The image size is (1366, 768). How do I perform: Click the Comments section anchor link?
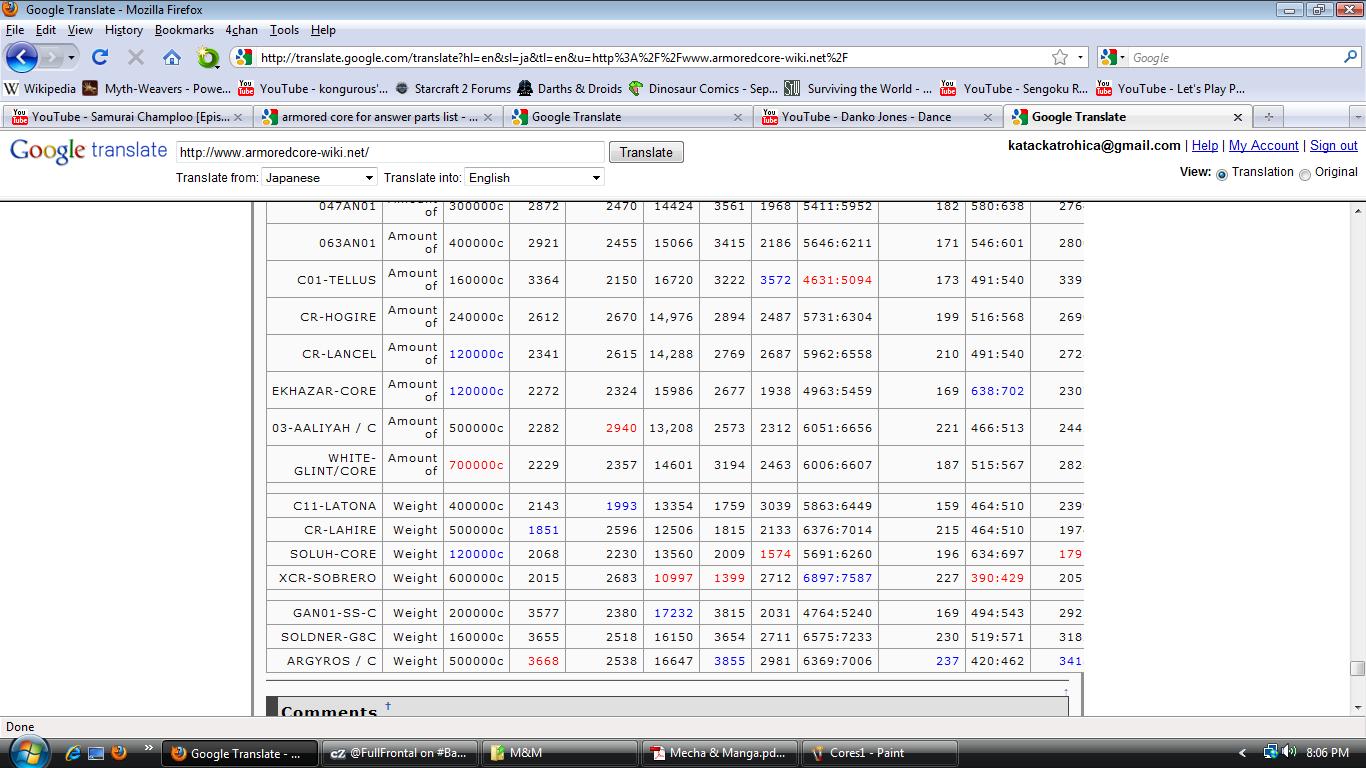click(x=388, y=706)
